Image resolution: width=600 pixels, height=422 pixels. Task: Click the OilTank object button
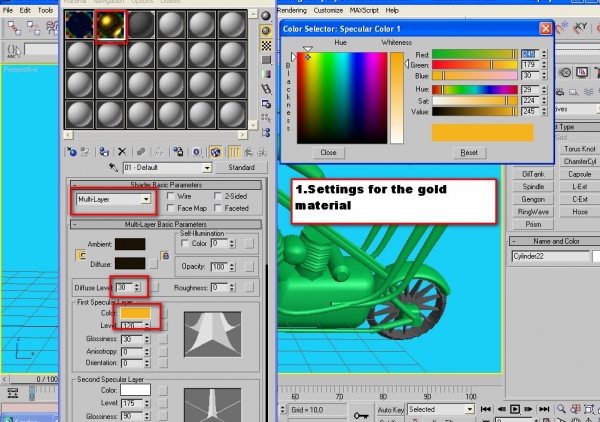(x=533, y=174)
